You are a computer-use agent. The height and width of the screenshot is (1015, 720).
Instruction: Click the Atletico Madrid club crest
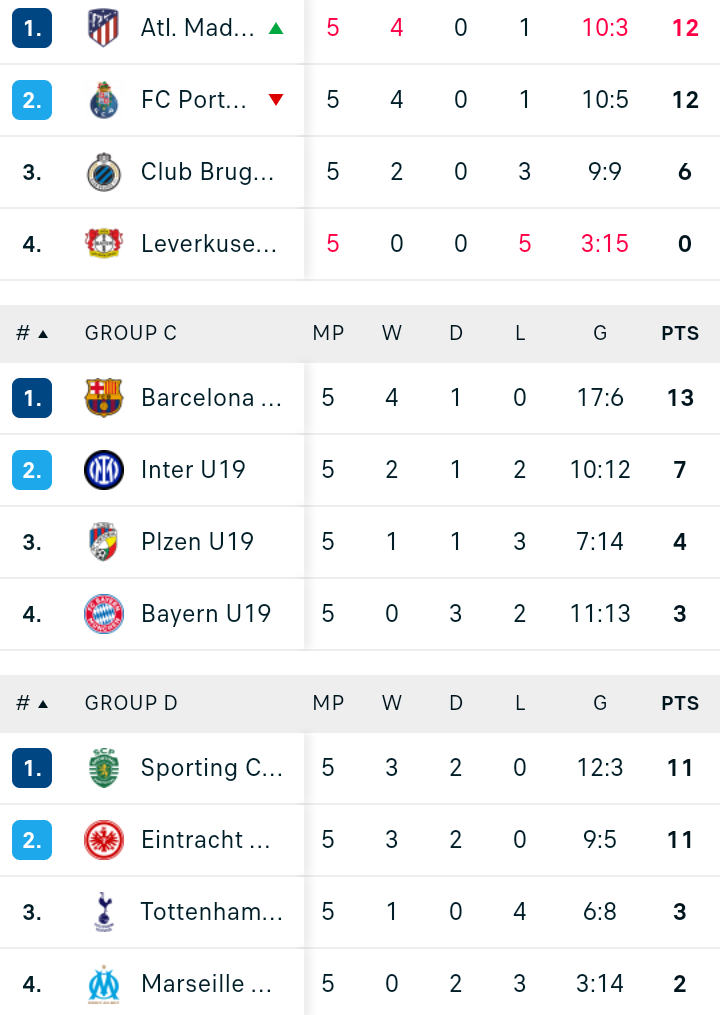tap(104, 28)
